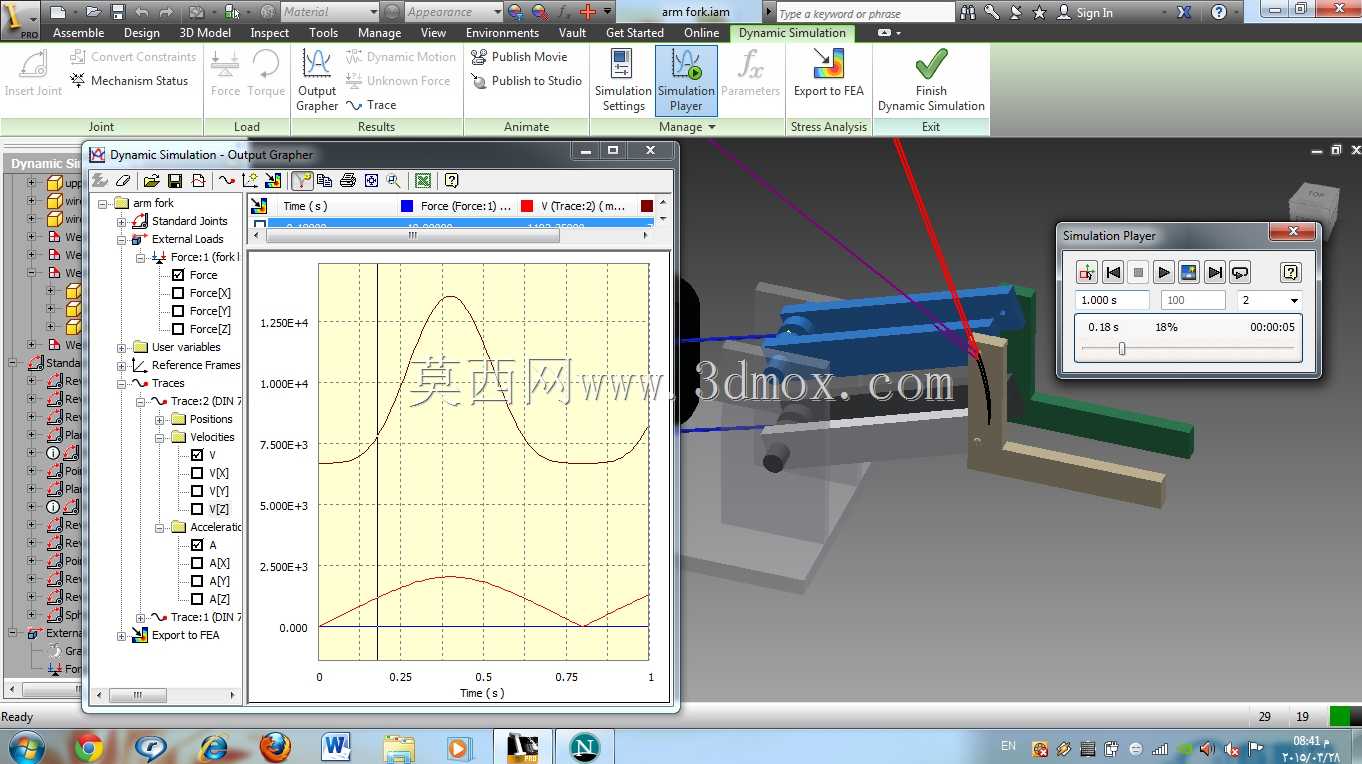Uncheck the V velocity checkbox
1362x764 pixels.
point(197,455)
